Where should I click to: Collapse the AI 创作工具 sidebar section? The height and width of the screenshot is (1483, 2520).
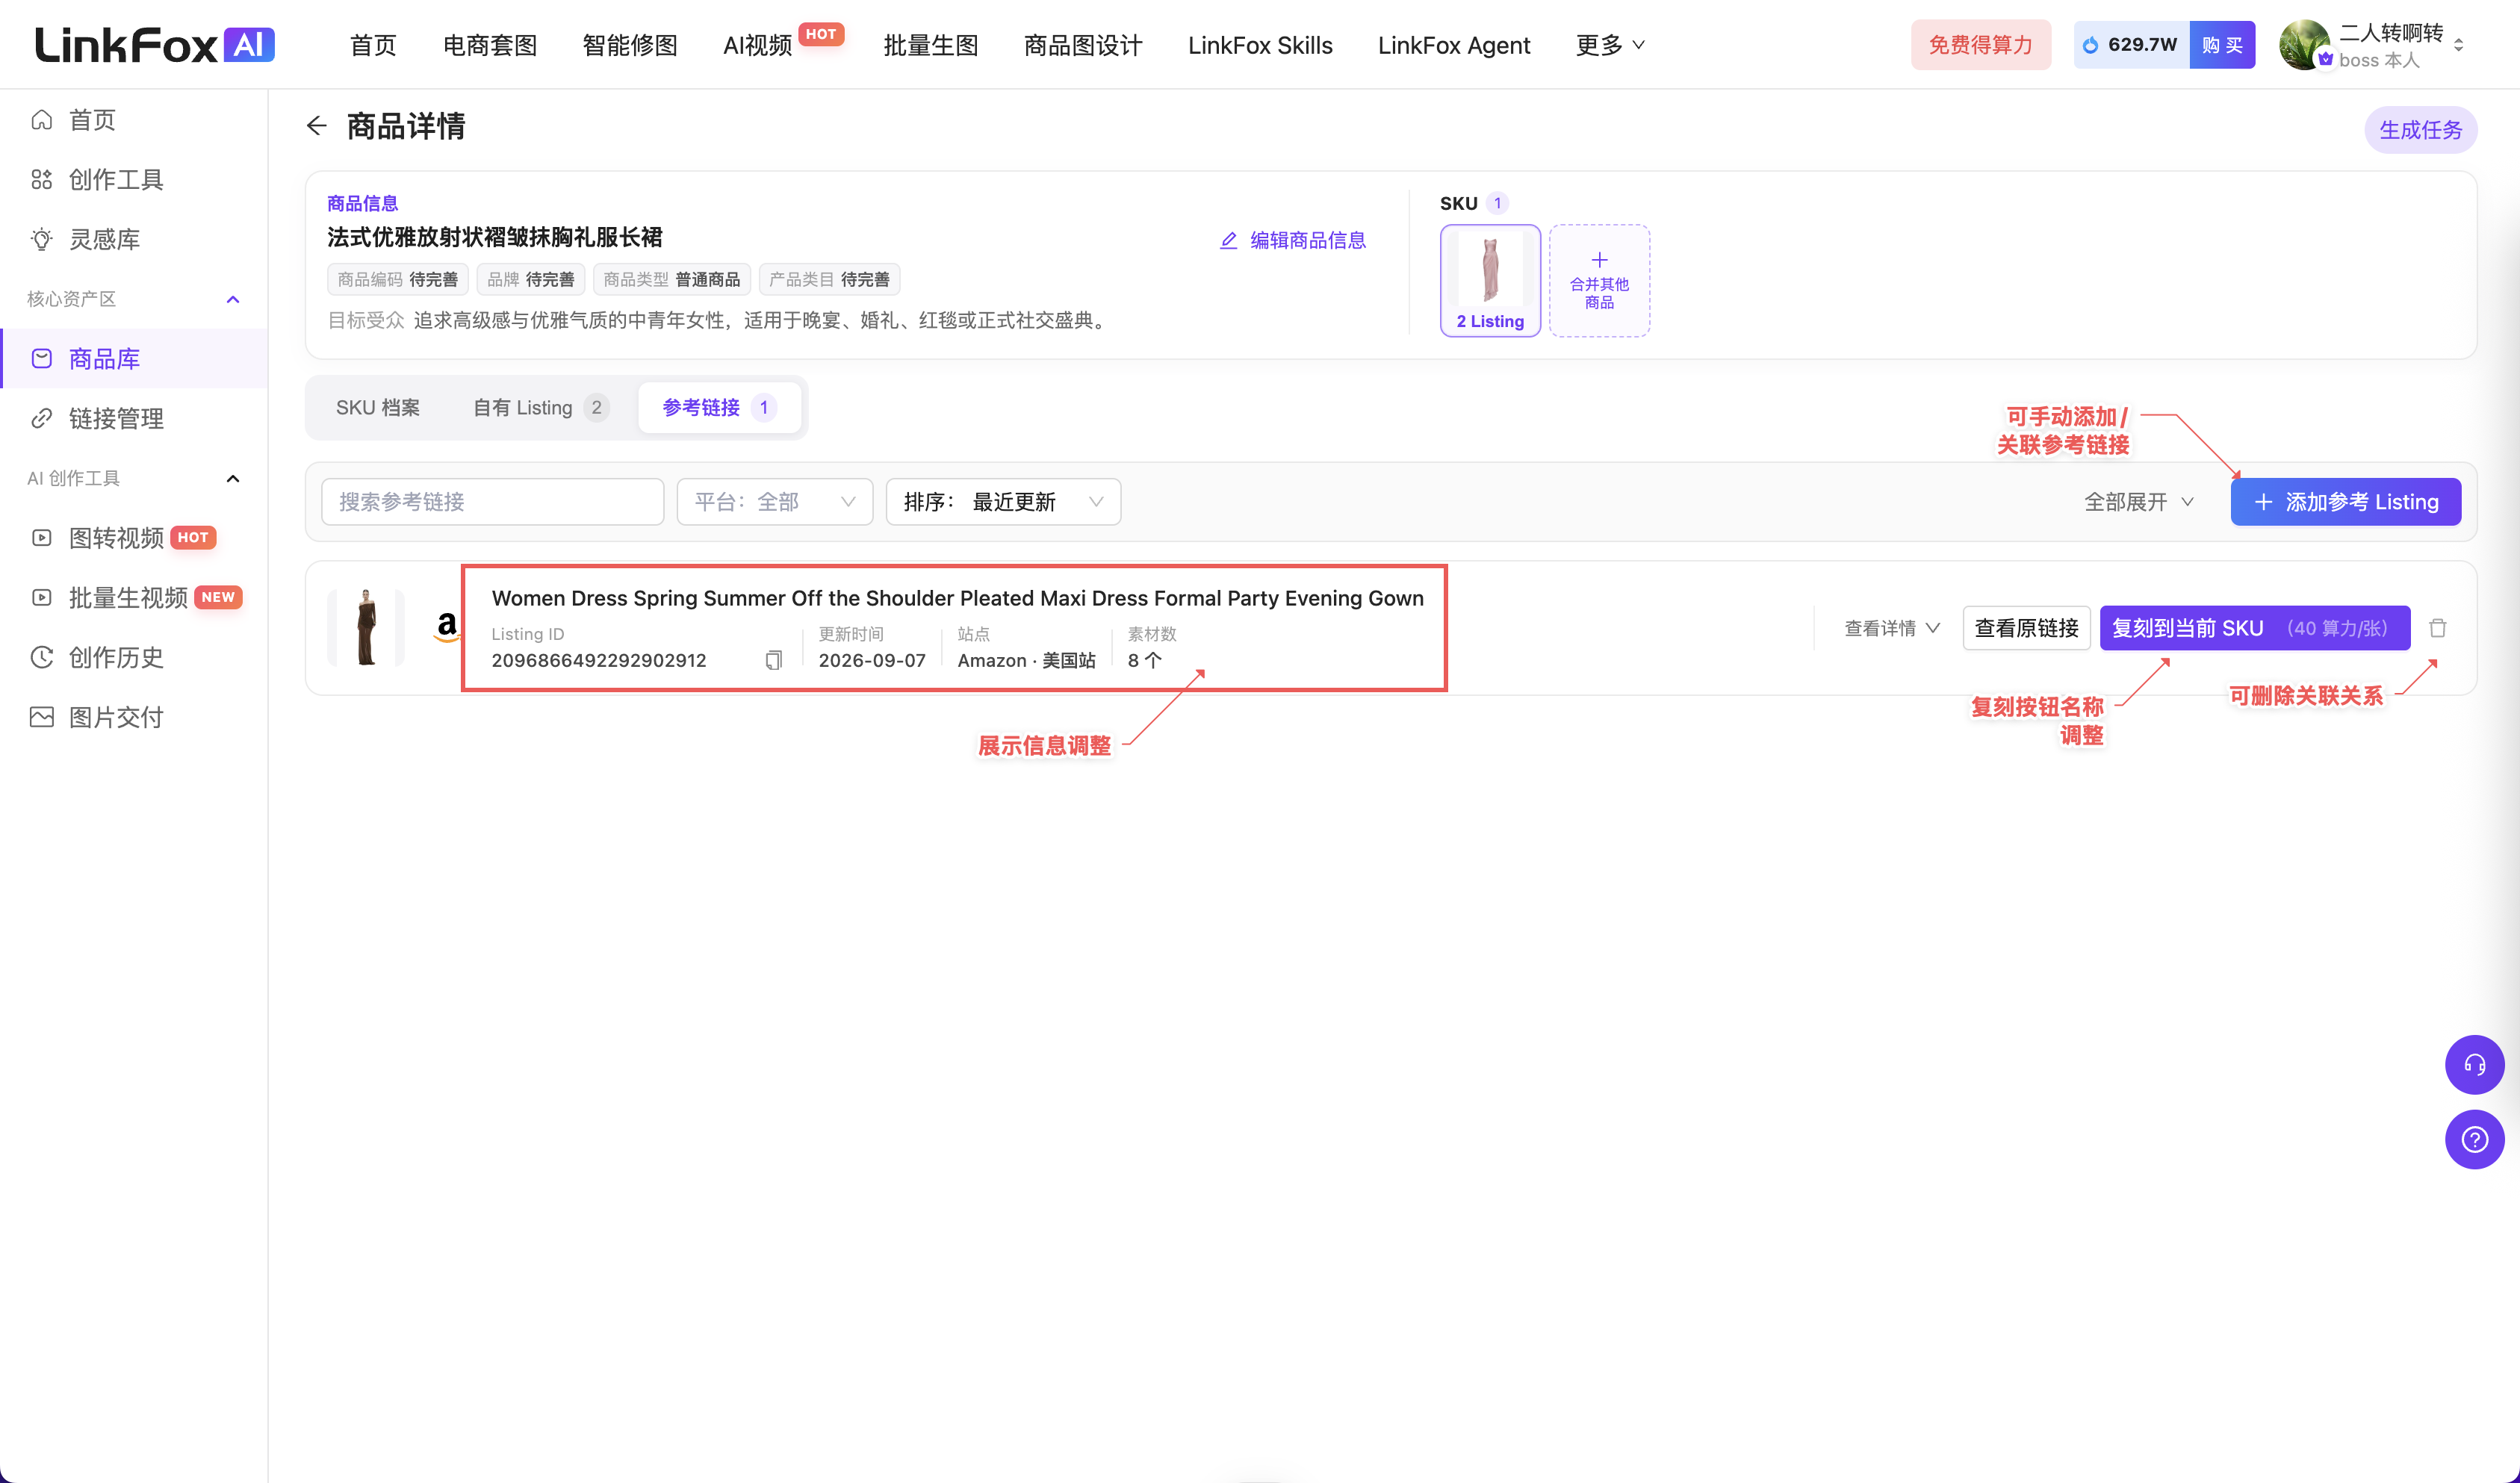[233, 478]
